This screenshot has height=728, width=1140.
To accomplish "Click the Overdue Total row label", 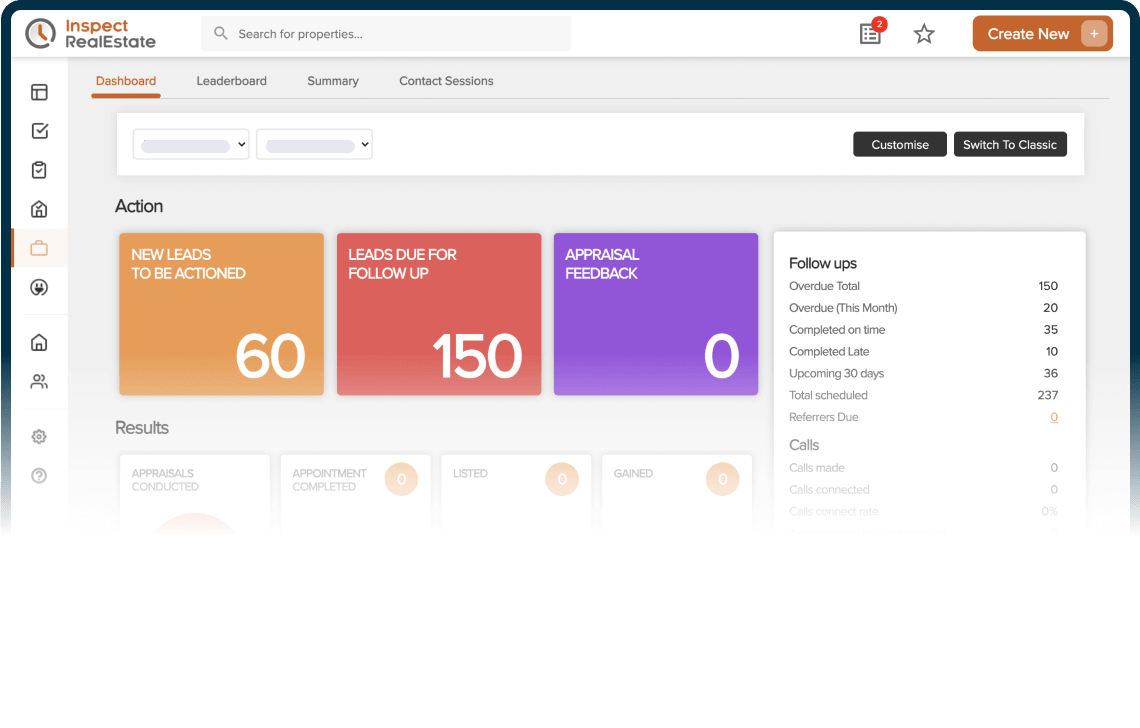I will [x=824, y=286].
